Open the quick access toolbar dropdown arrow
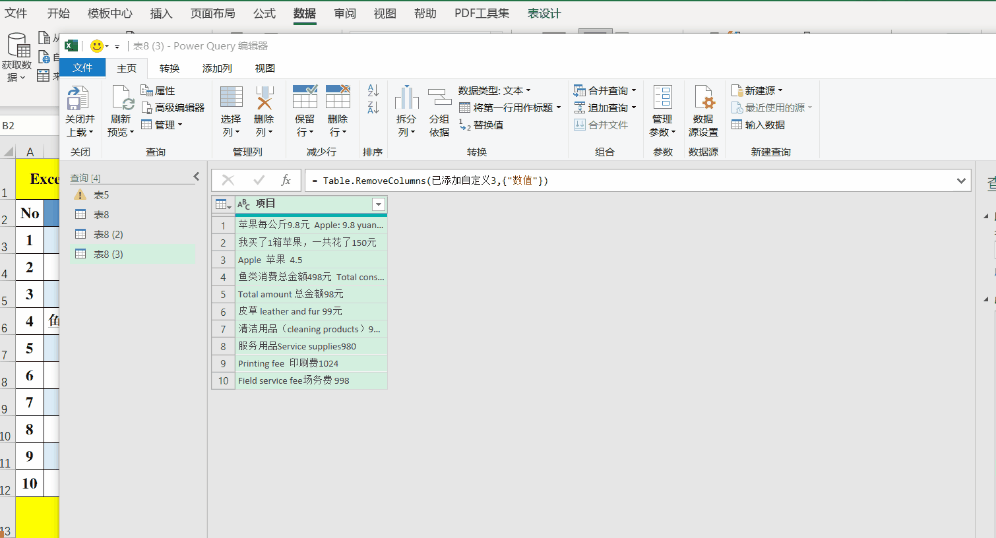This screenshot has height=538, width=996. click(117, 46)
